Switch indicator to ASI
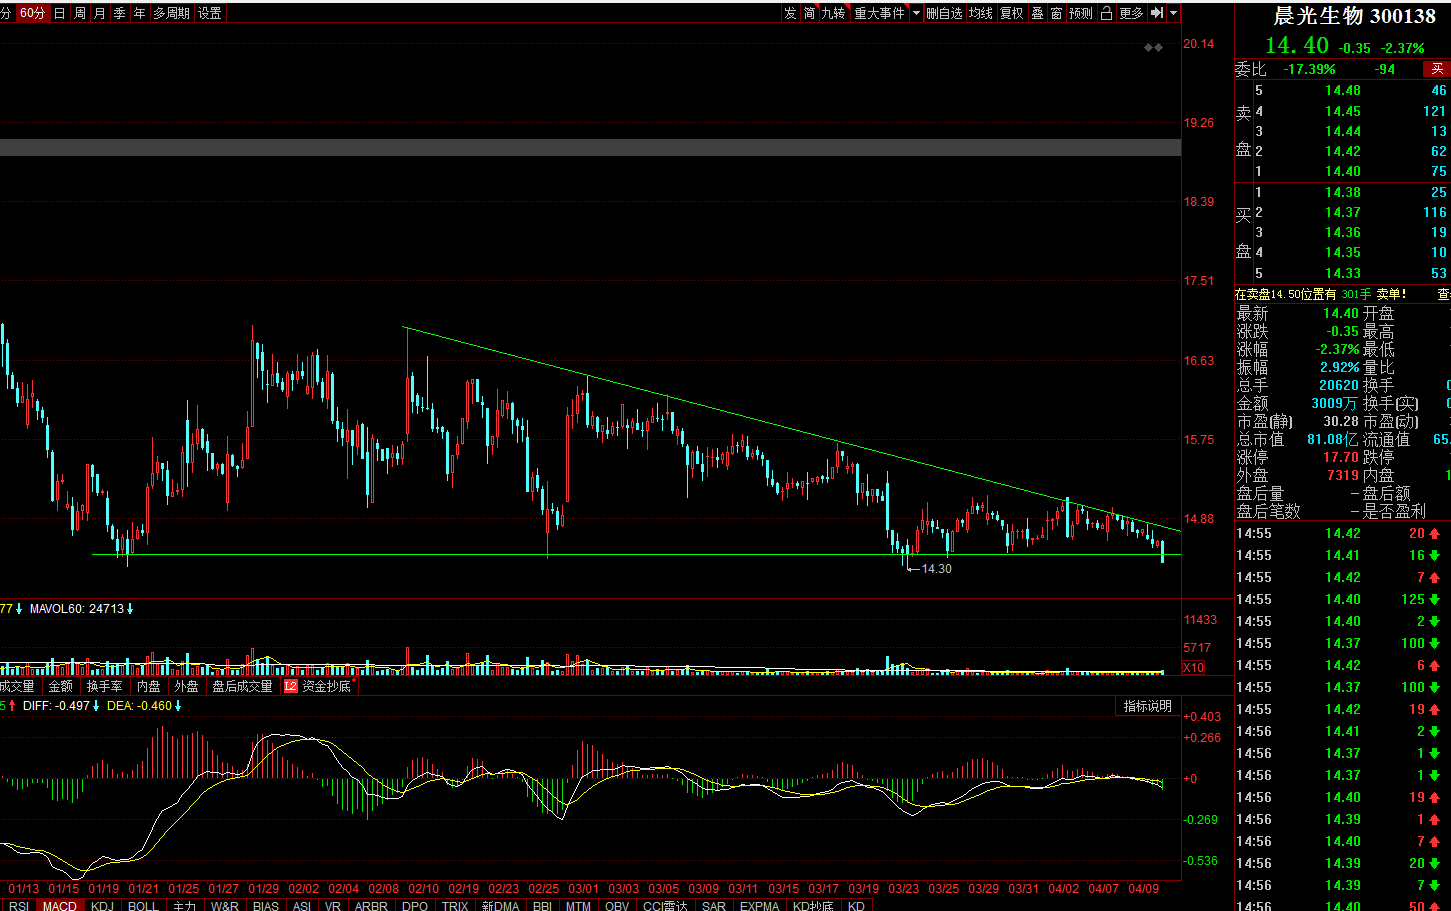Image resolution: width=1451 pixels, height=911 pixels. coord(302,906)
